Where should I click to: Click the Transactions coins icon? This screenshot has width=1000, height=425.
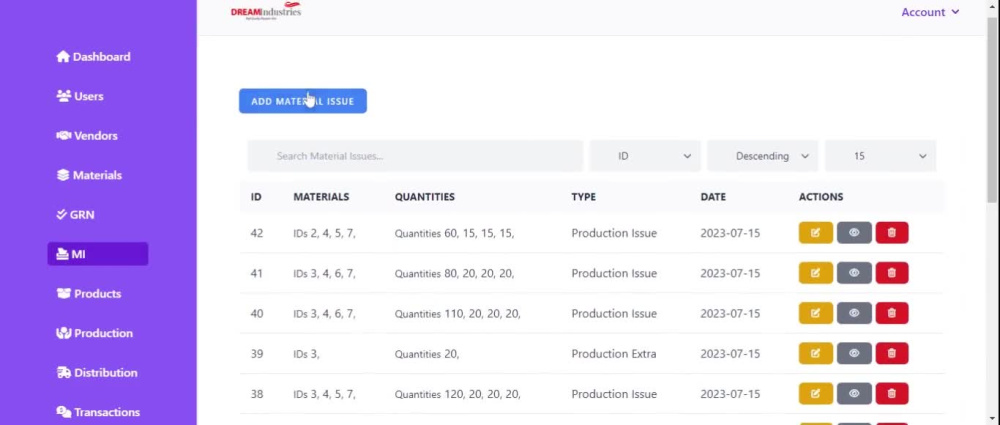(63, 412)
